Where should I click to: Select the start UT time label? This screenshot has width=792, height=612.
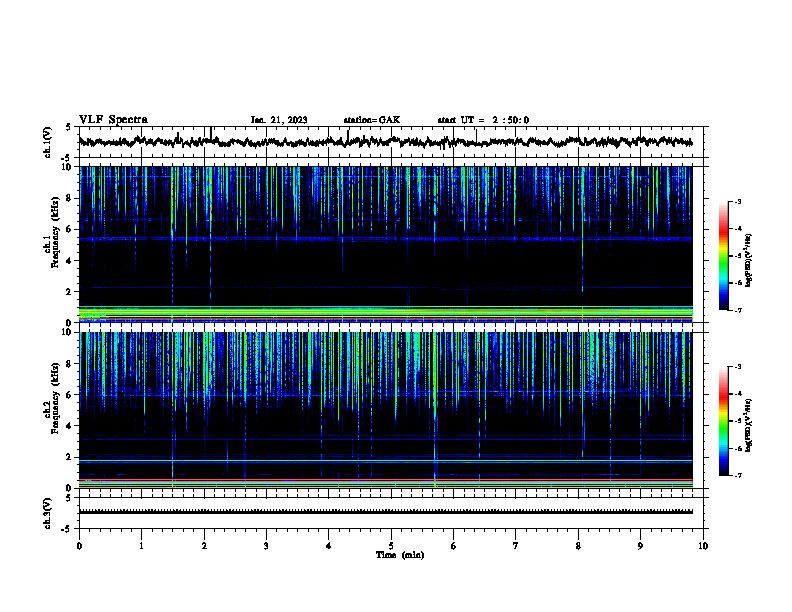[x=483, y=120]
